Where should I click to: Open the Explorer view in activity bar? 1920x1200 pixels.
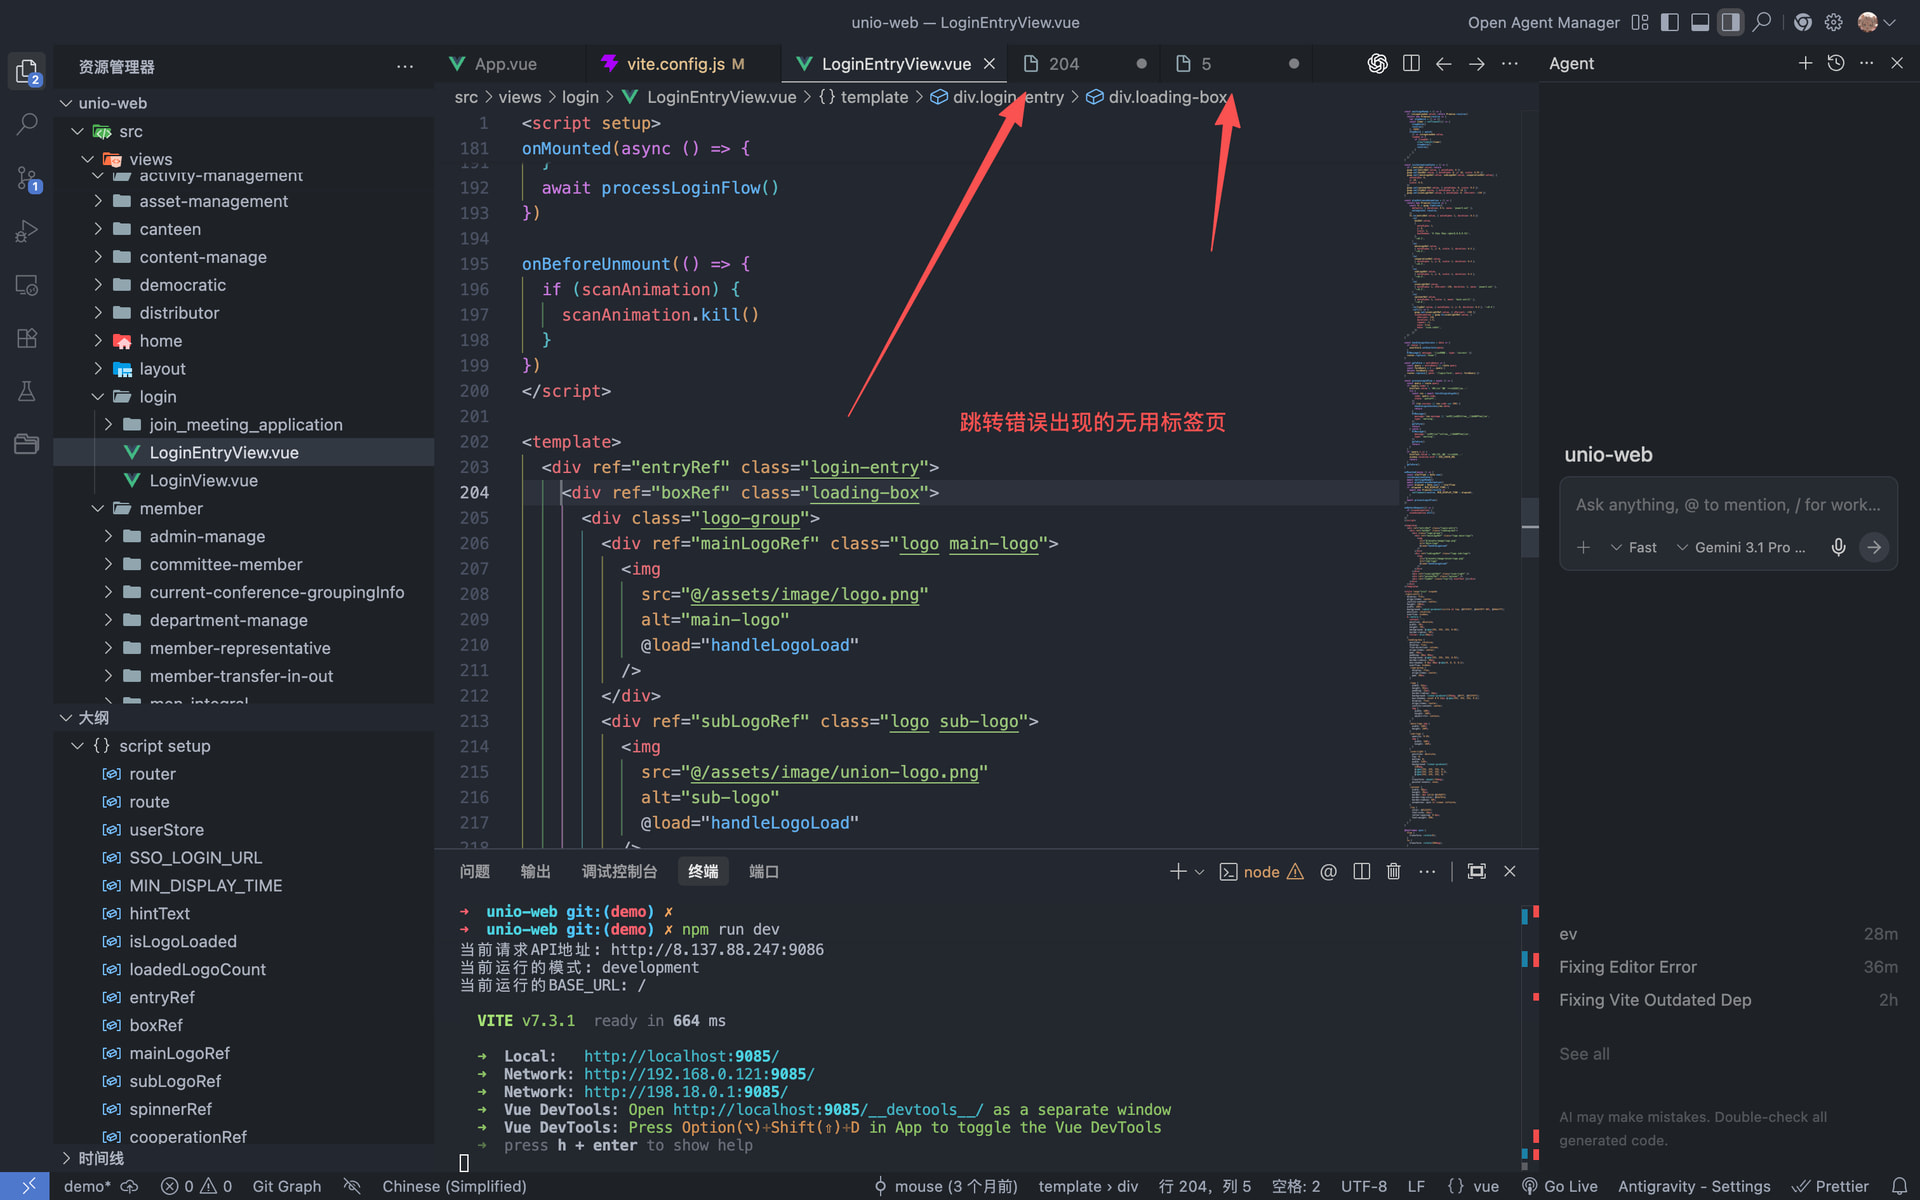[27, 71]
